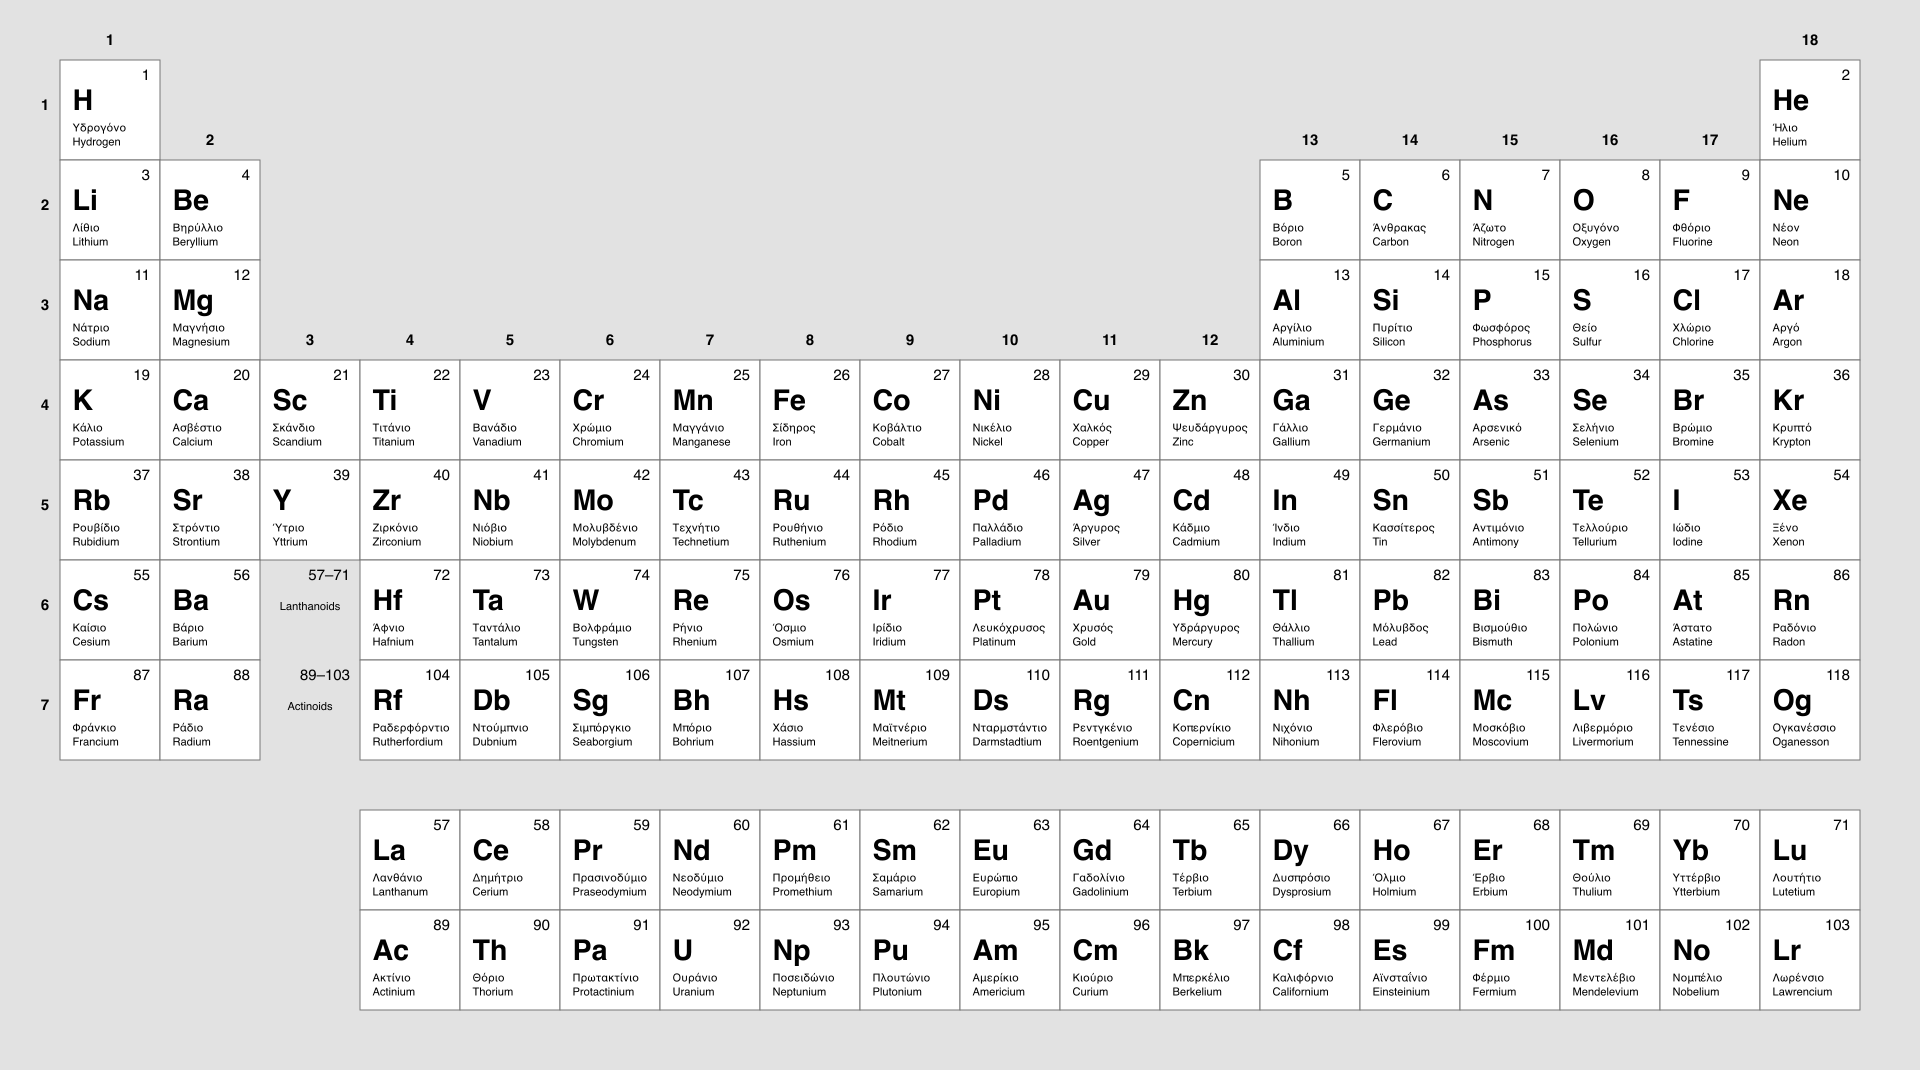Viewport: 1920px width, 1070px height.
Task: Click the Tin (Sn) cell
Action: point(1410,510)
